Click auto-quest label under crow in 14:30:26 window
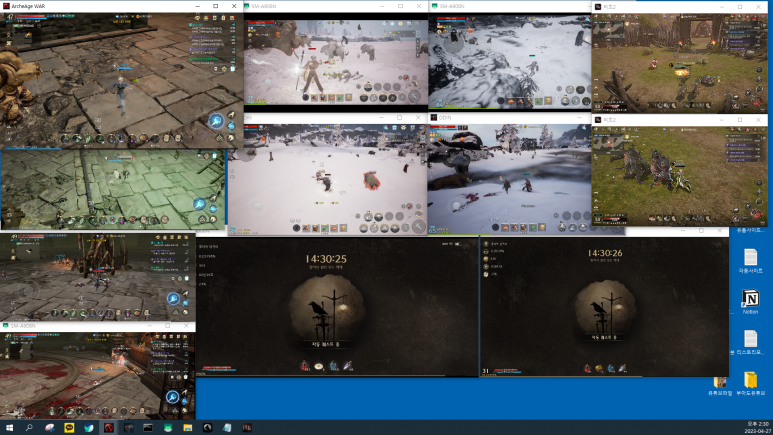Image resolution: width=773 pixels, height=435 pixels. pyautogui.click(x=604, y=337)
